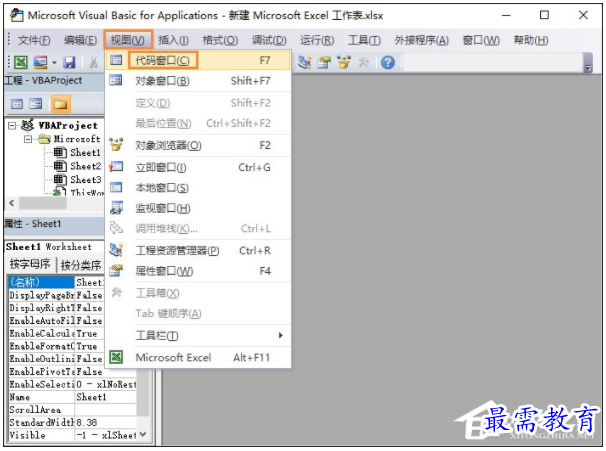This screenshot has height=451, width=606.
Task: Open the 格式(O) menu
Action: pos(220,40)
